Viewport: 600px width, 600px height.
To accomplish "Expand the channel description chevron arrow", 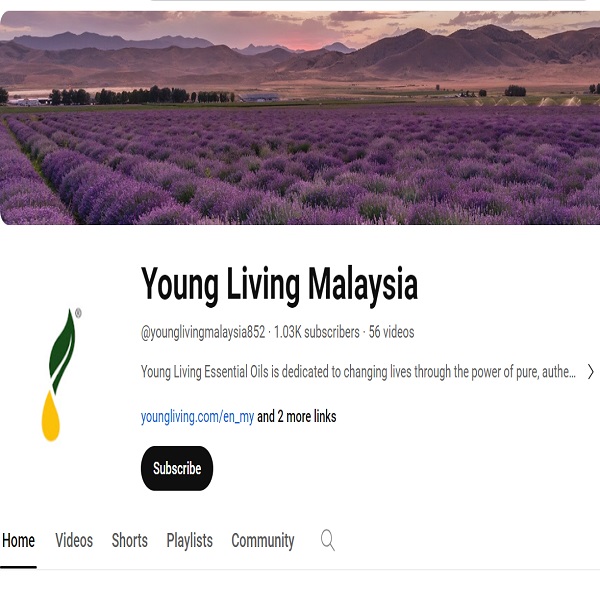I will 590,372.
